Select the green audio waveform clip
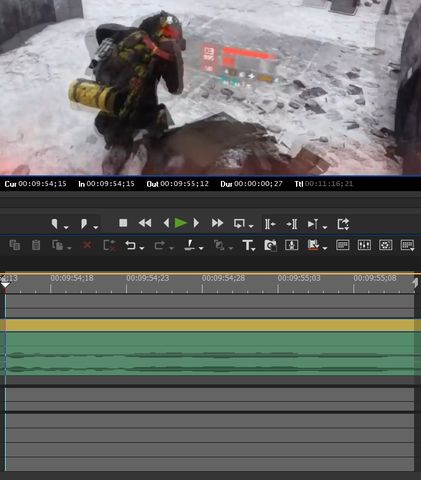The width and height of the screenshot is (421, 480). coord(210,354)
